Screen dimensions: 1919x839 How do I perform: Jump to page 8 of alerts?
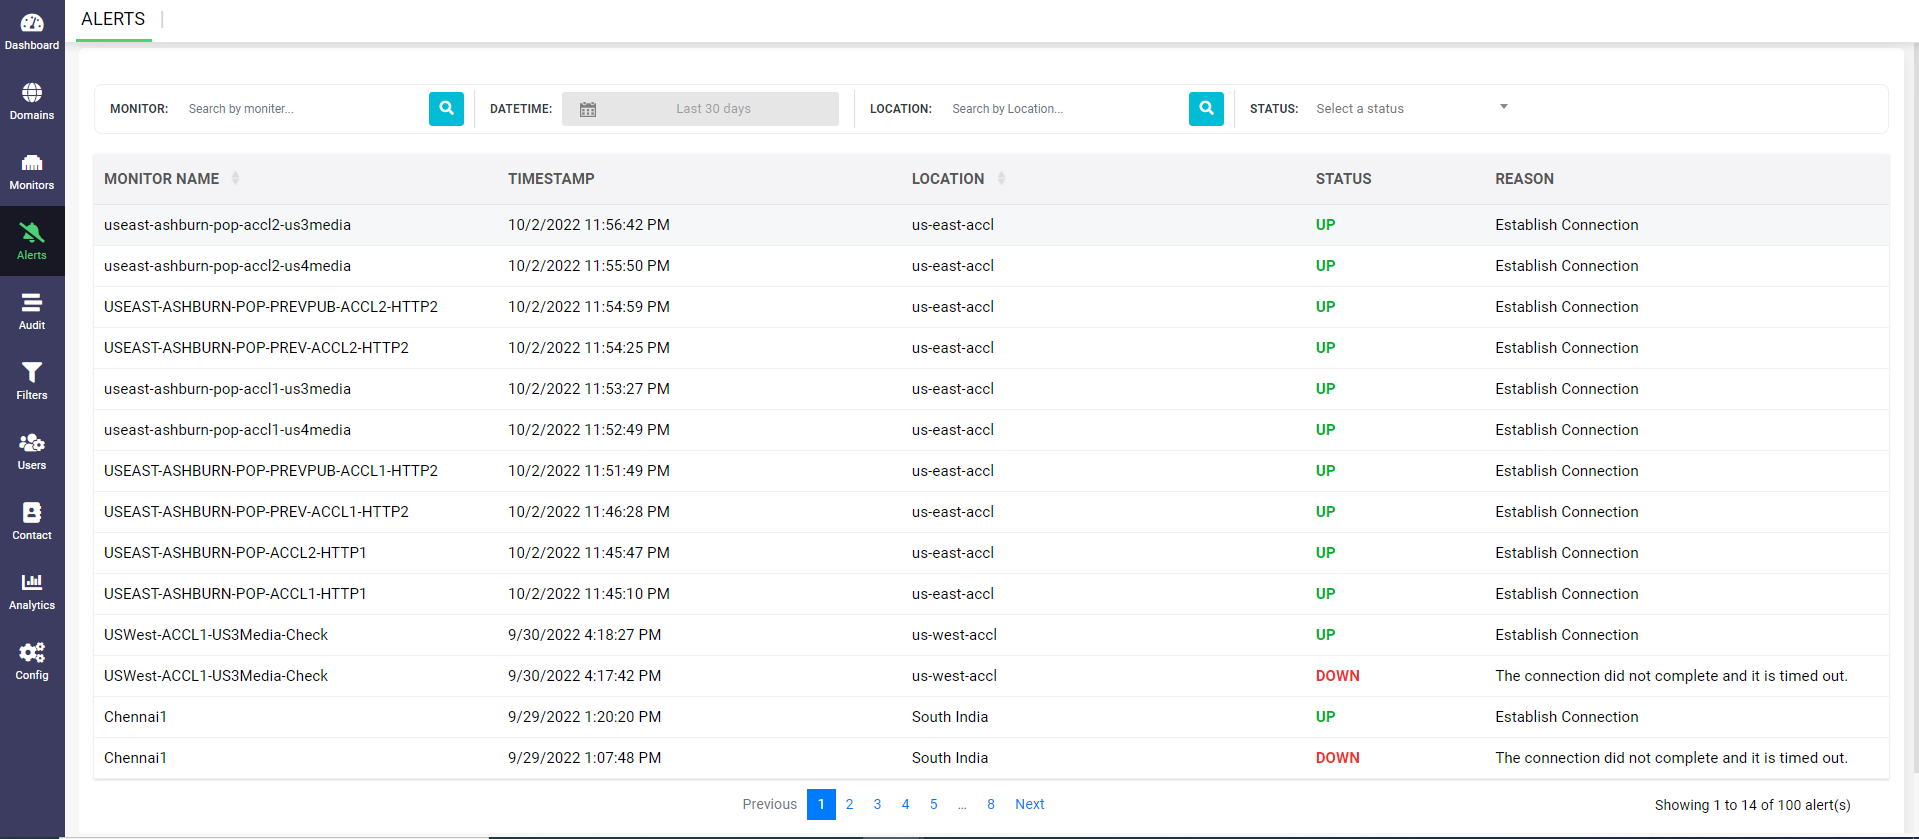(x=990, y=804)
